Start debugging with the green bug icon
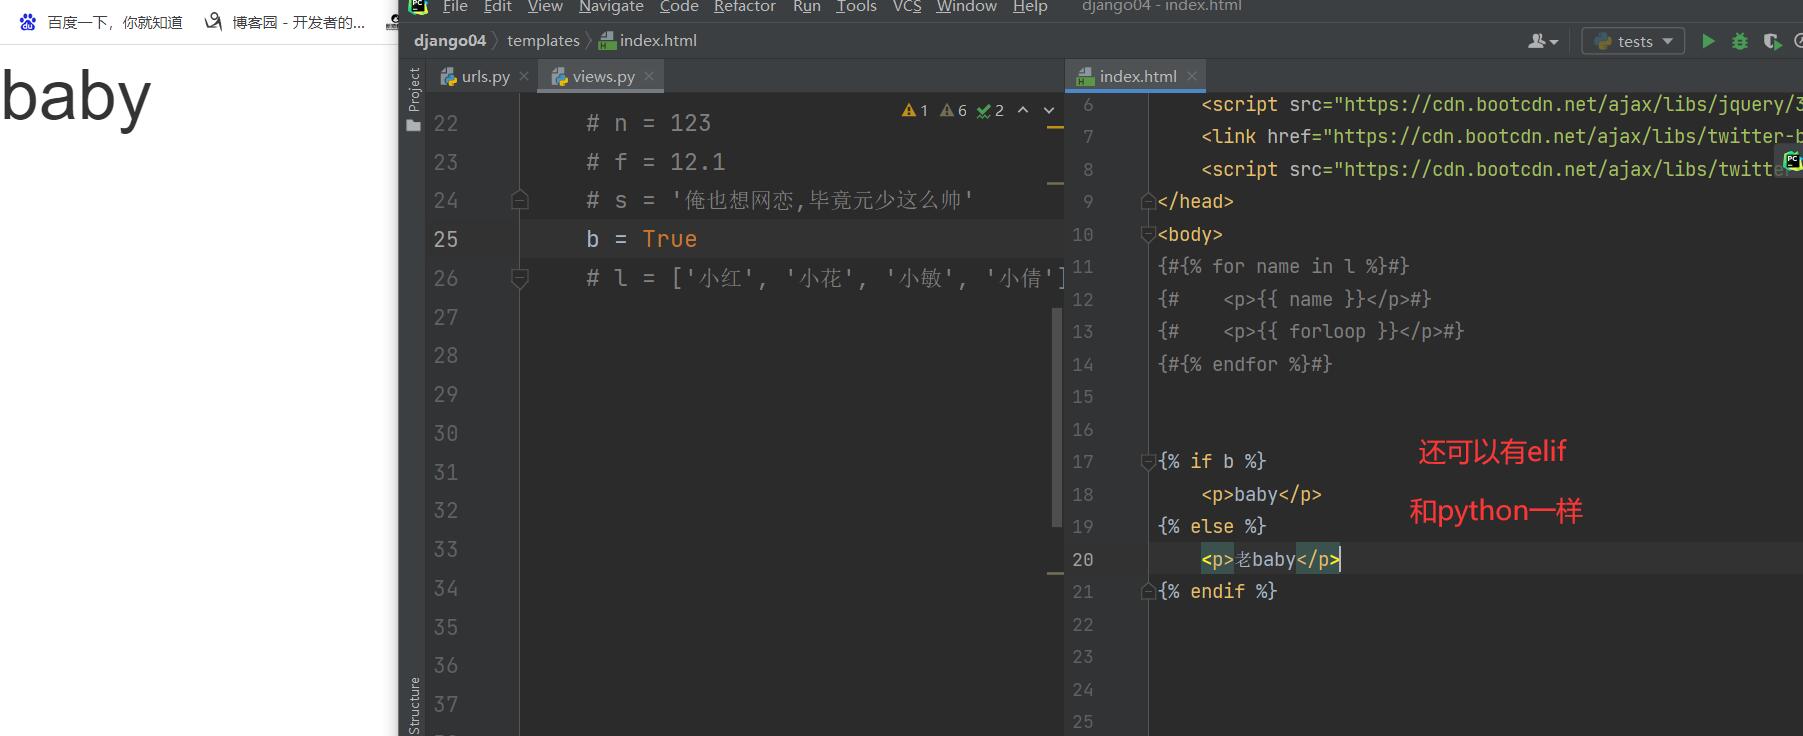Viewport: 1803px width, 736px height. click(x=1740, y=41)
